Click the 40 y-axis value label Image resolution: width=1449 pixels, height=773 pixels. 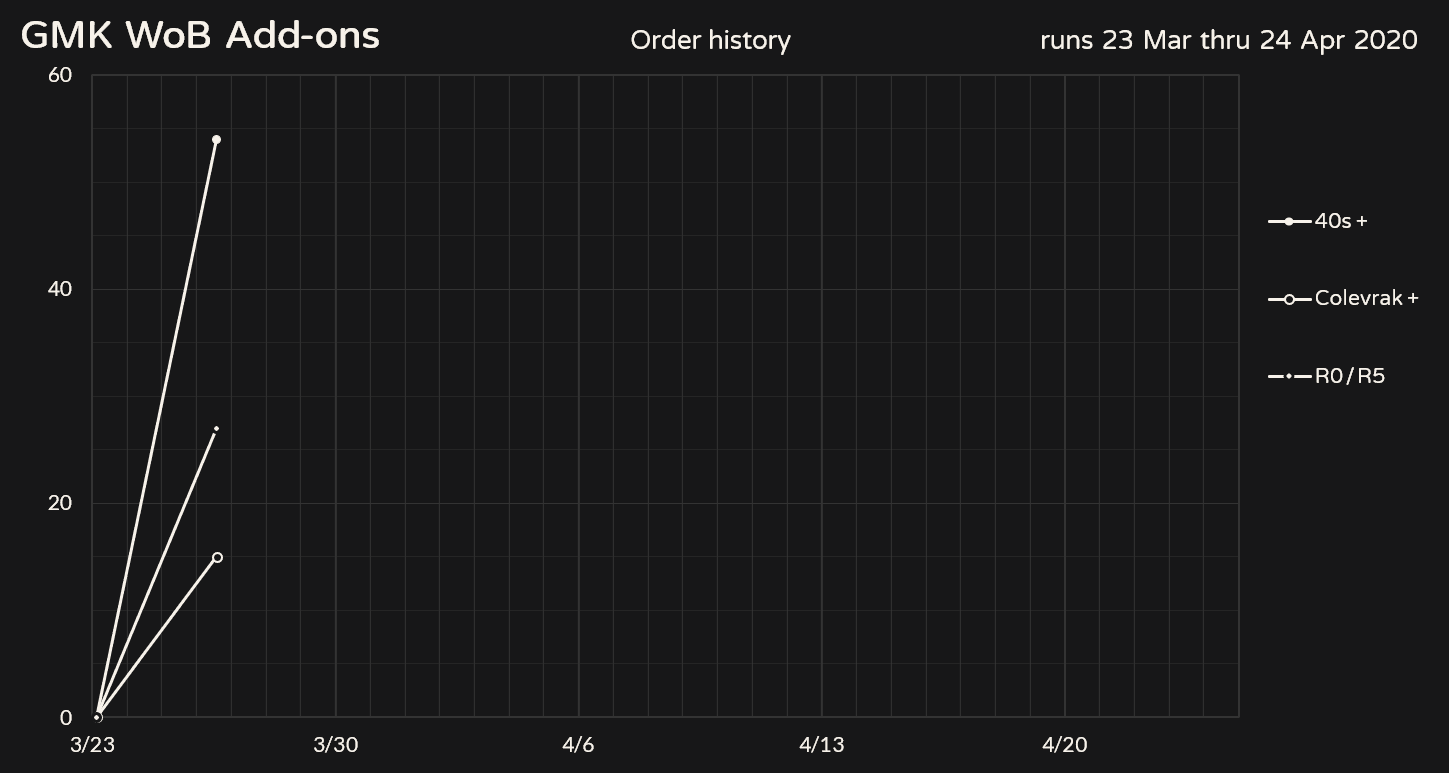coord(60,289)
